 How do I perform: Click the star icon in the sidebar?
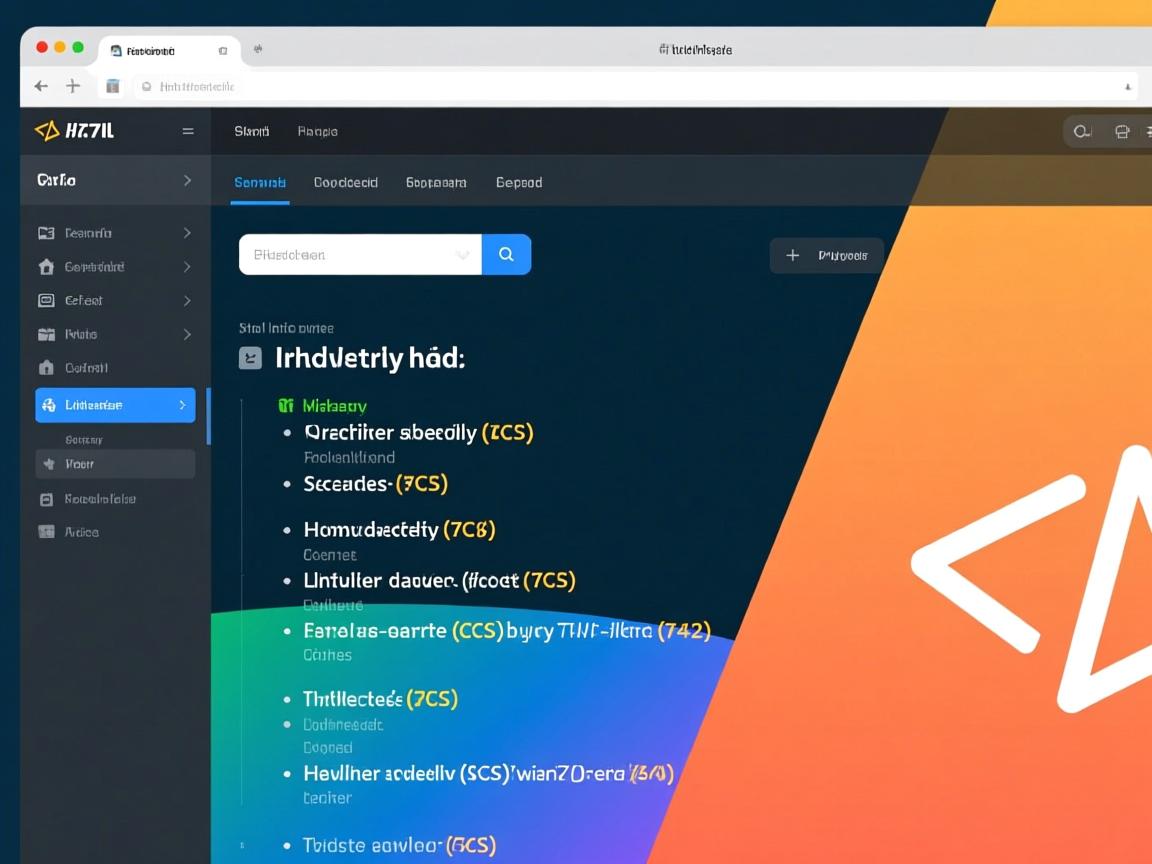click(x=47, y=464)
